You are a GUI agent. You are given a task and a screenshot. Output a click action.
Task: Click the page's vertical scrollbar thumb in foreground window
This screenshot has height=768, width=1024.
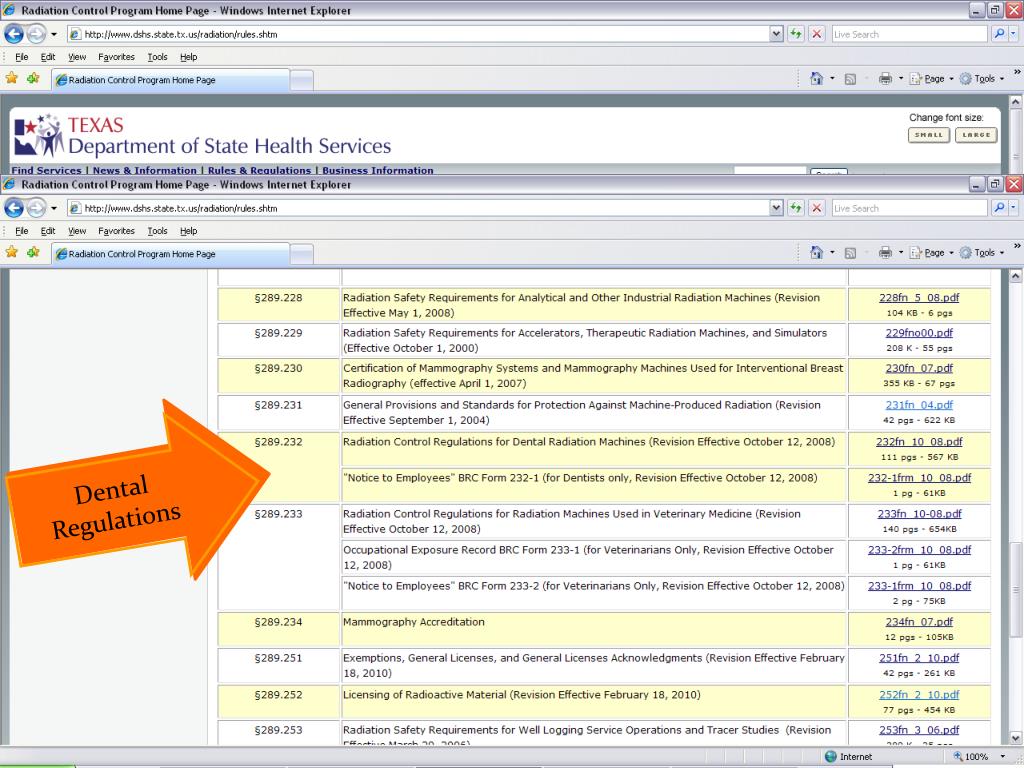[1016, 590]
